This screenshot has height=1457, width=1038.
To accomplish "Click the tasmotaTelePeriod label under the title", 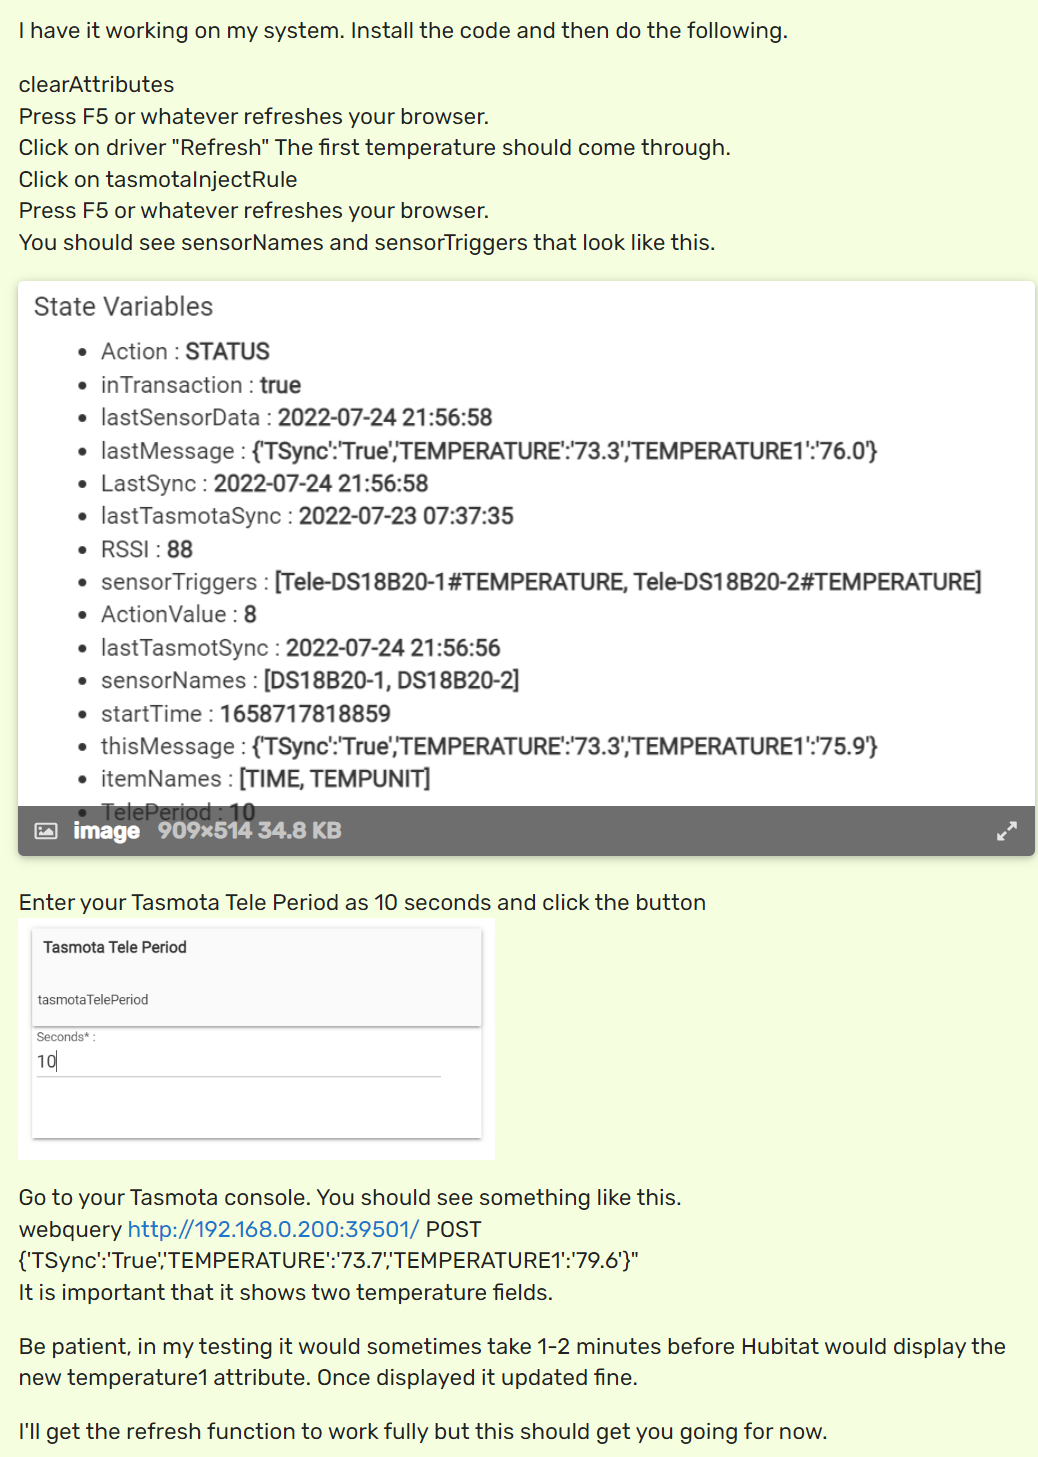I will (93, 1000).
